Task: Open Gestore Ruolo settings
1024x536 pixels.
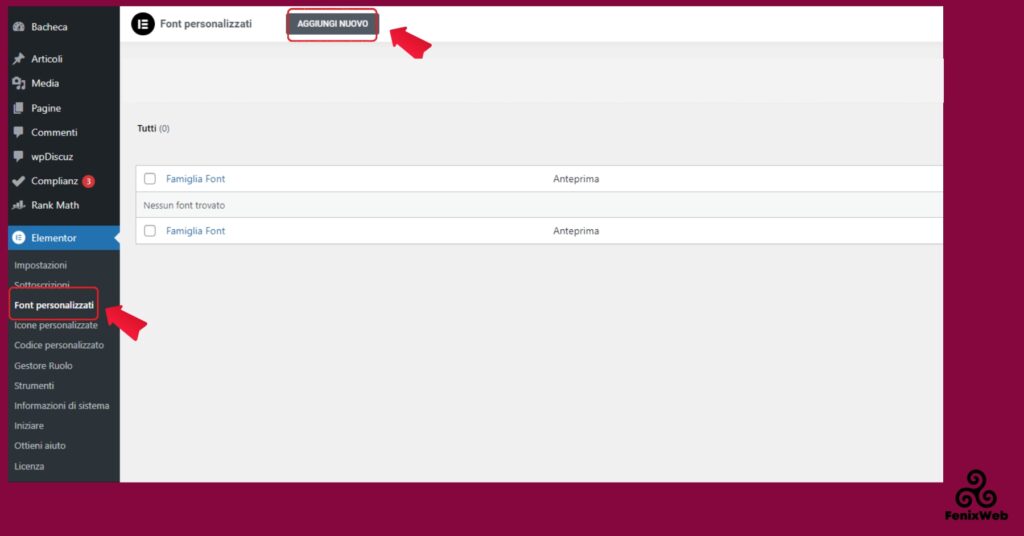Action: (43, 366)
